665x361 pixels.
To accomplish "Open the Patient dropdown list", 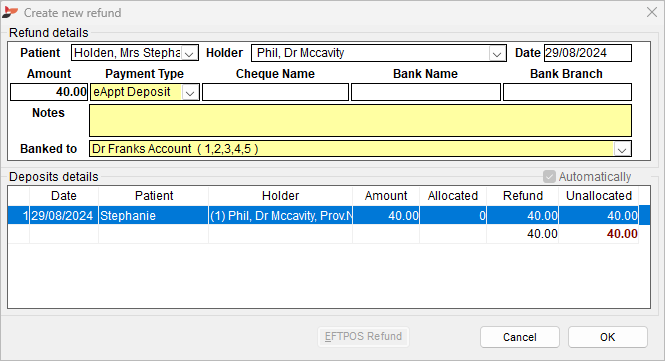I will (x=190, y=53).
